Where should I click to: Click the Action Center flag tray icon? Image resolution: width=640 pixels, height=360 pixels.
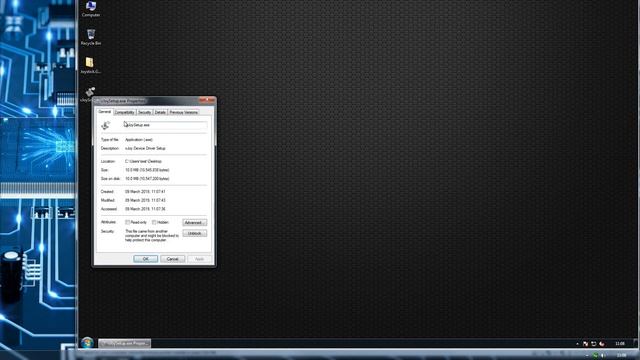tap(585, 344)
